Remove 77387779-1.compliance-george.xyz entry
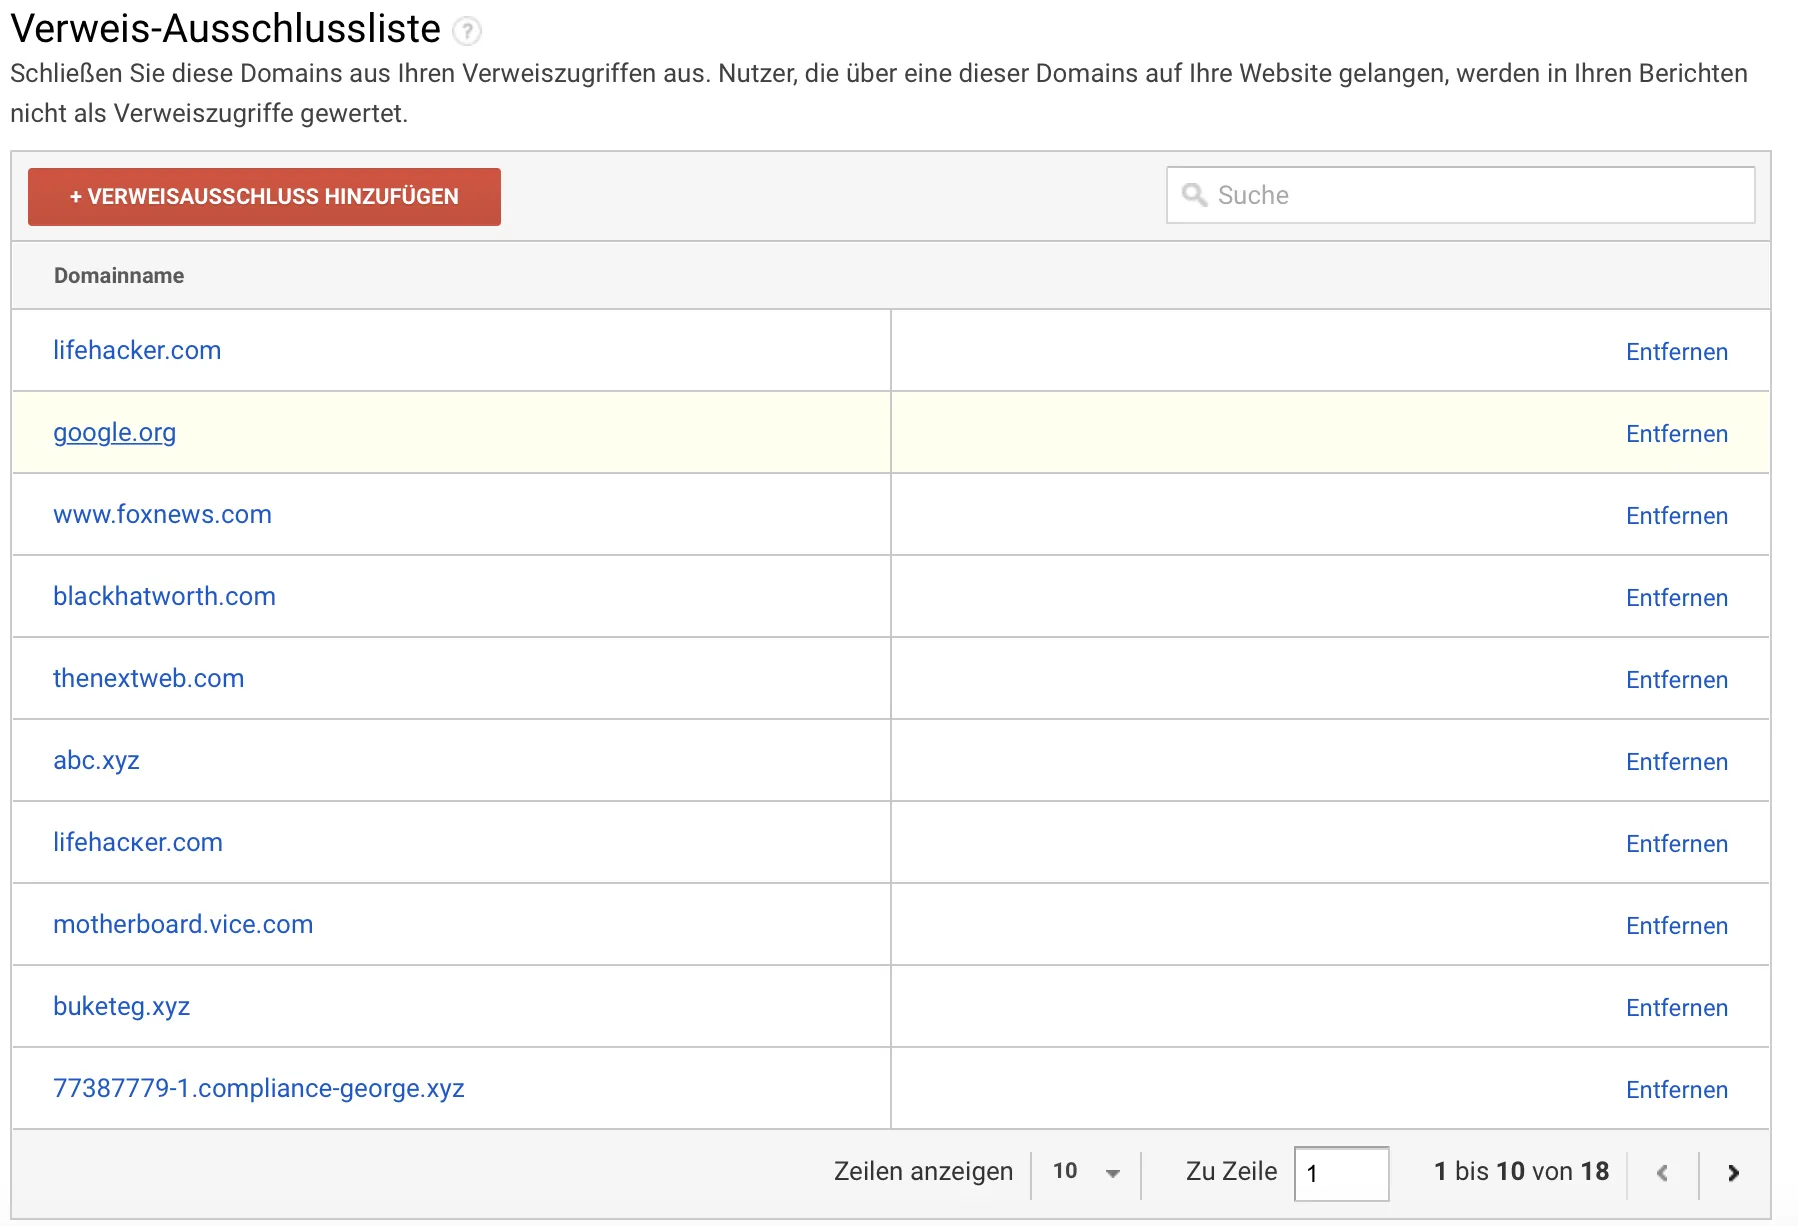 click(1676, 1090)
